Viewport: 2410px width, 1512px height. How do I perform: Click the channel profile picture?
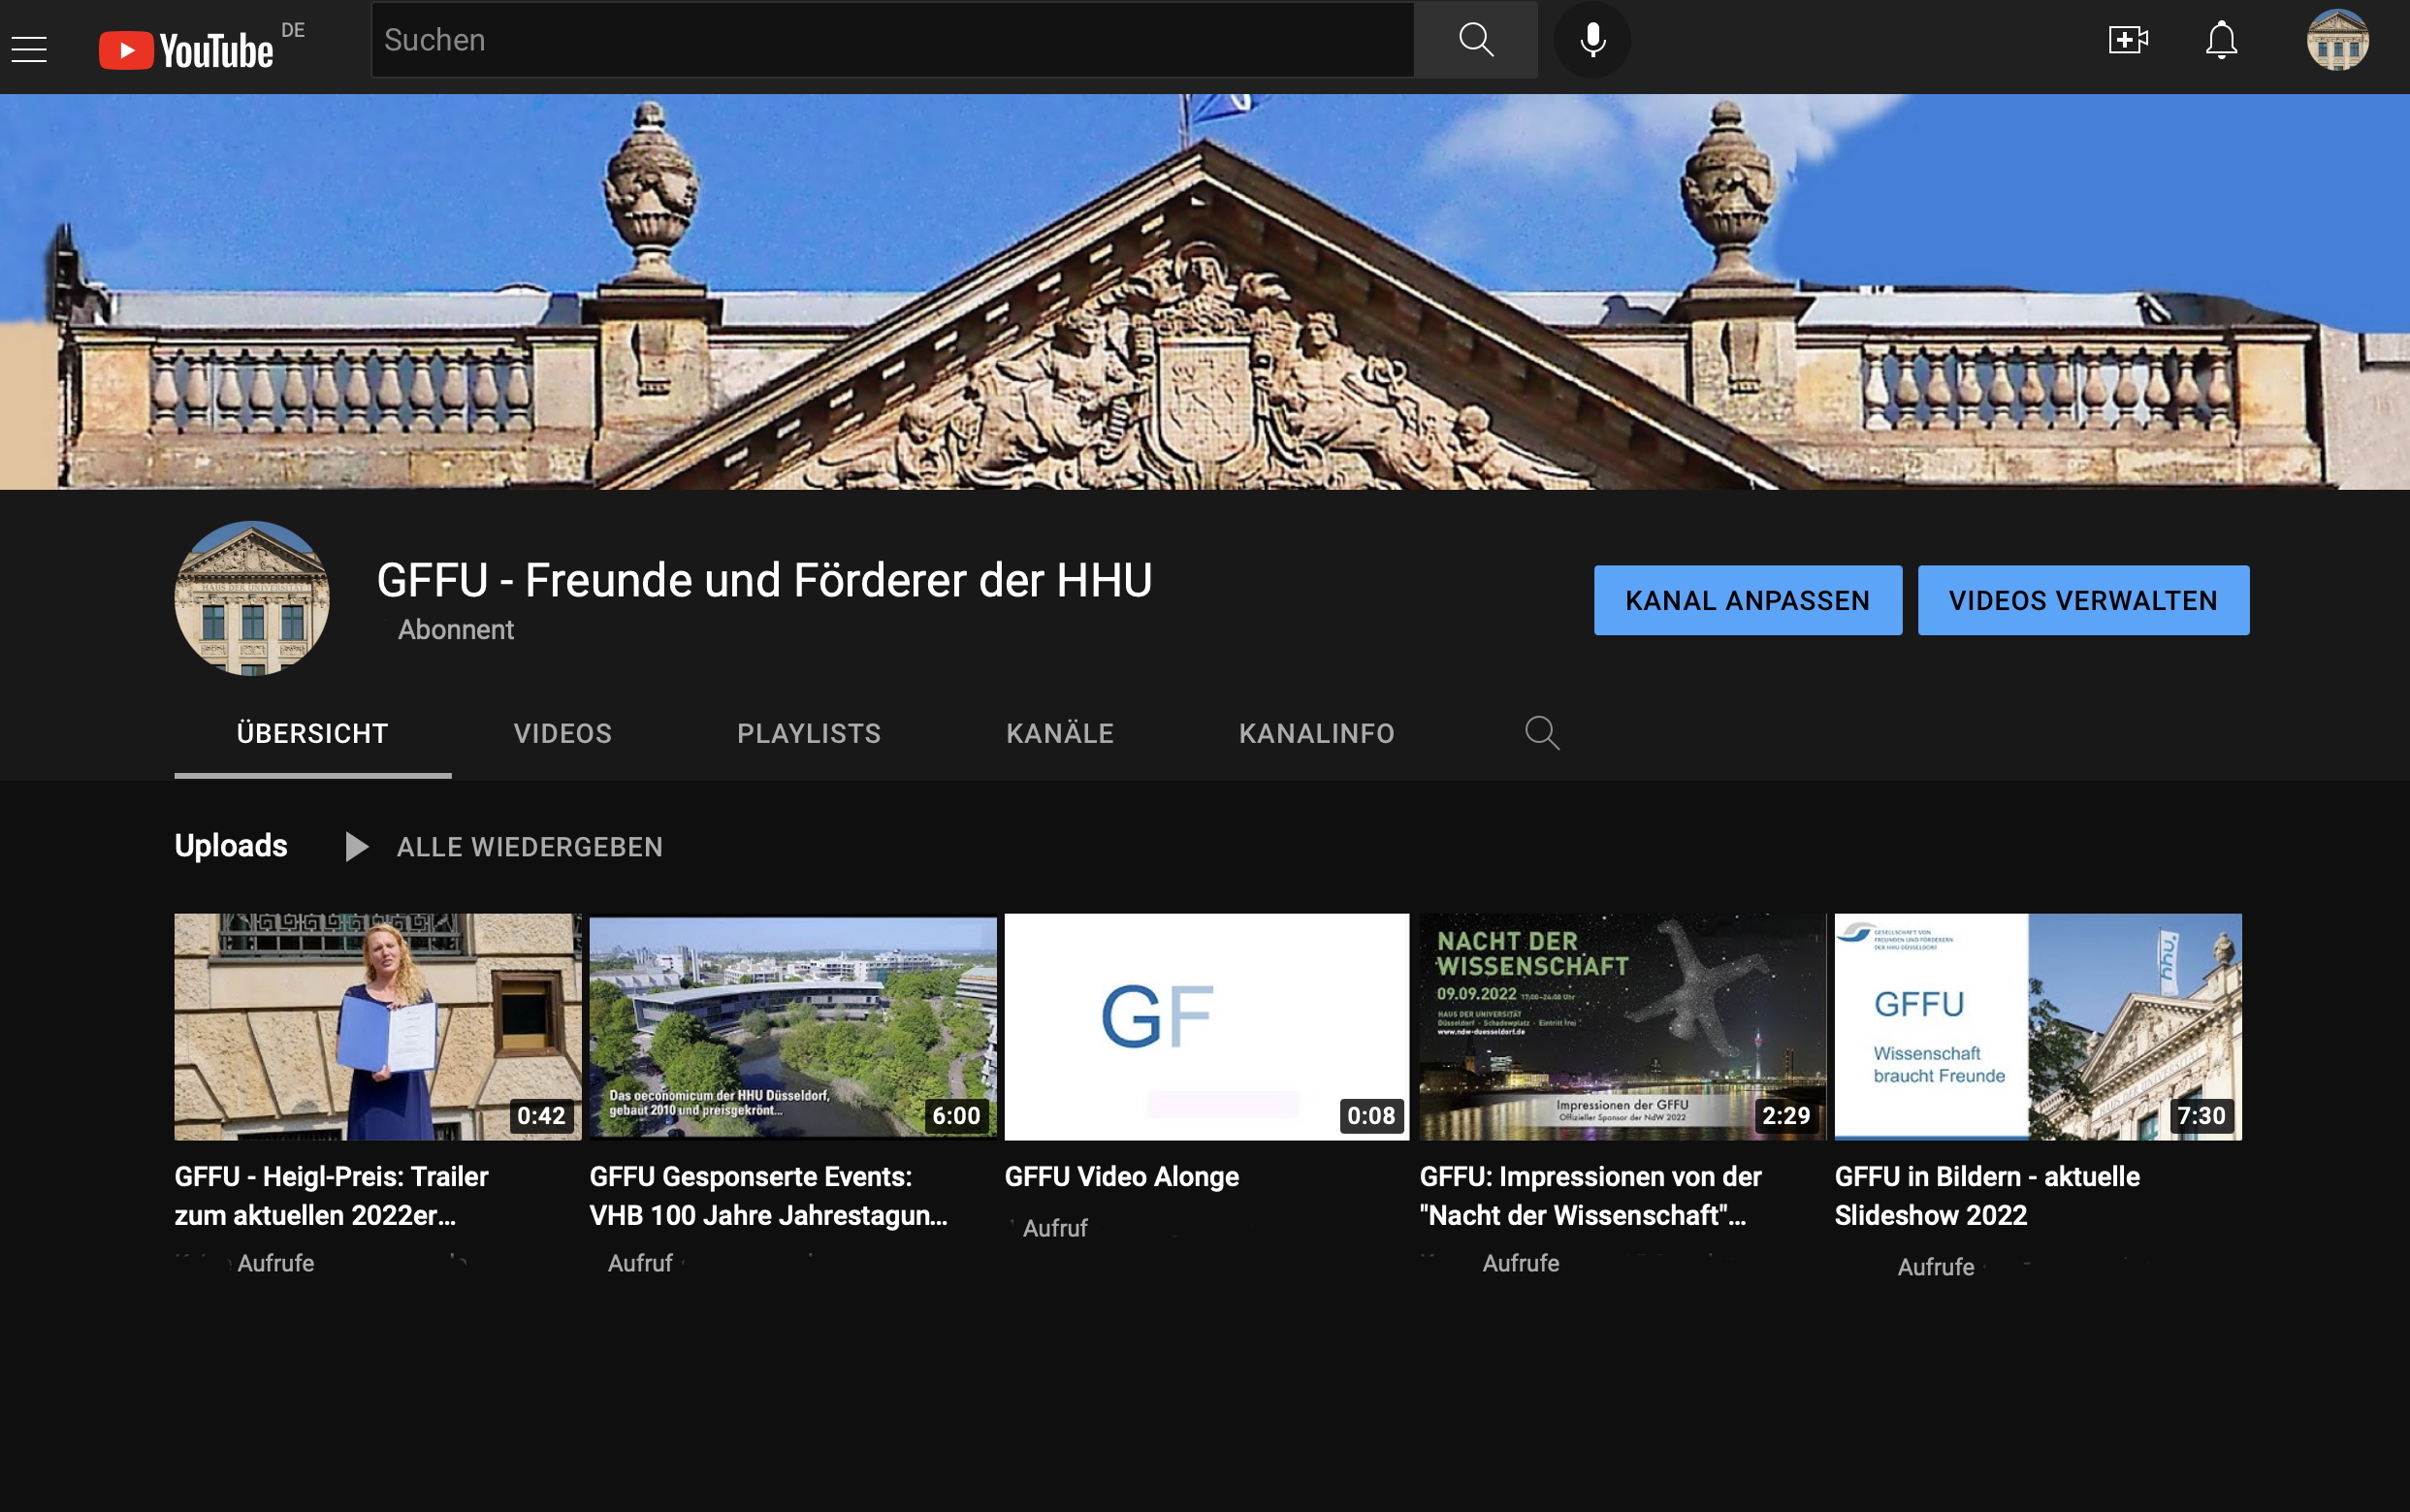[252, 598]
